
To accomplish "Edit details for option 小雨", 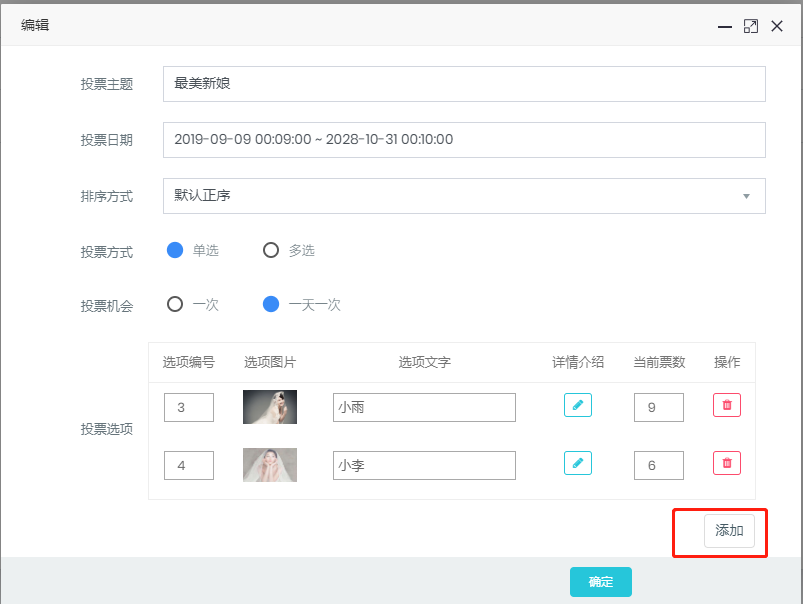I will click(x=578, y=405).
